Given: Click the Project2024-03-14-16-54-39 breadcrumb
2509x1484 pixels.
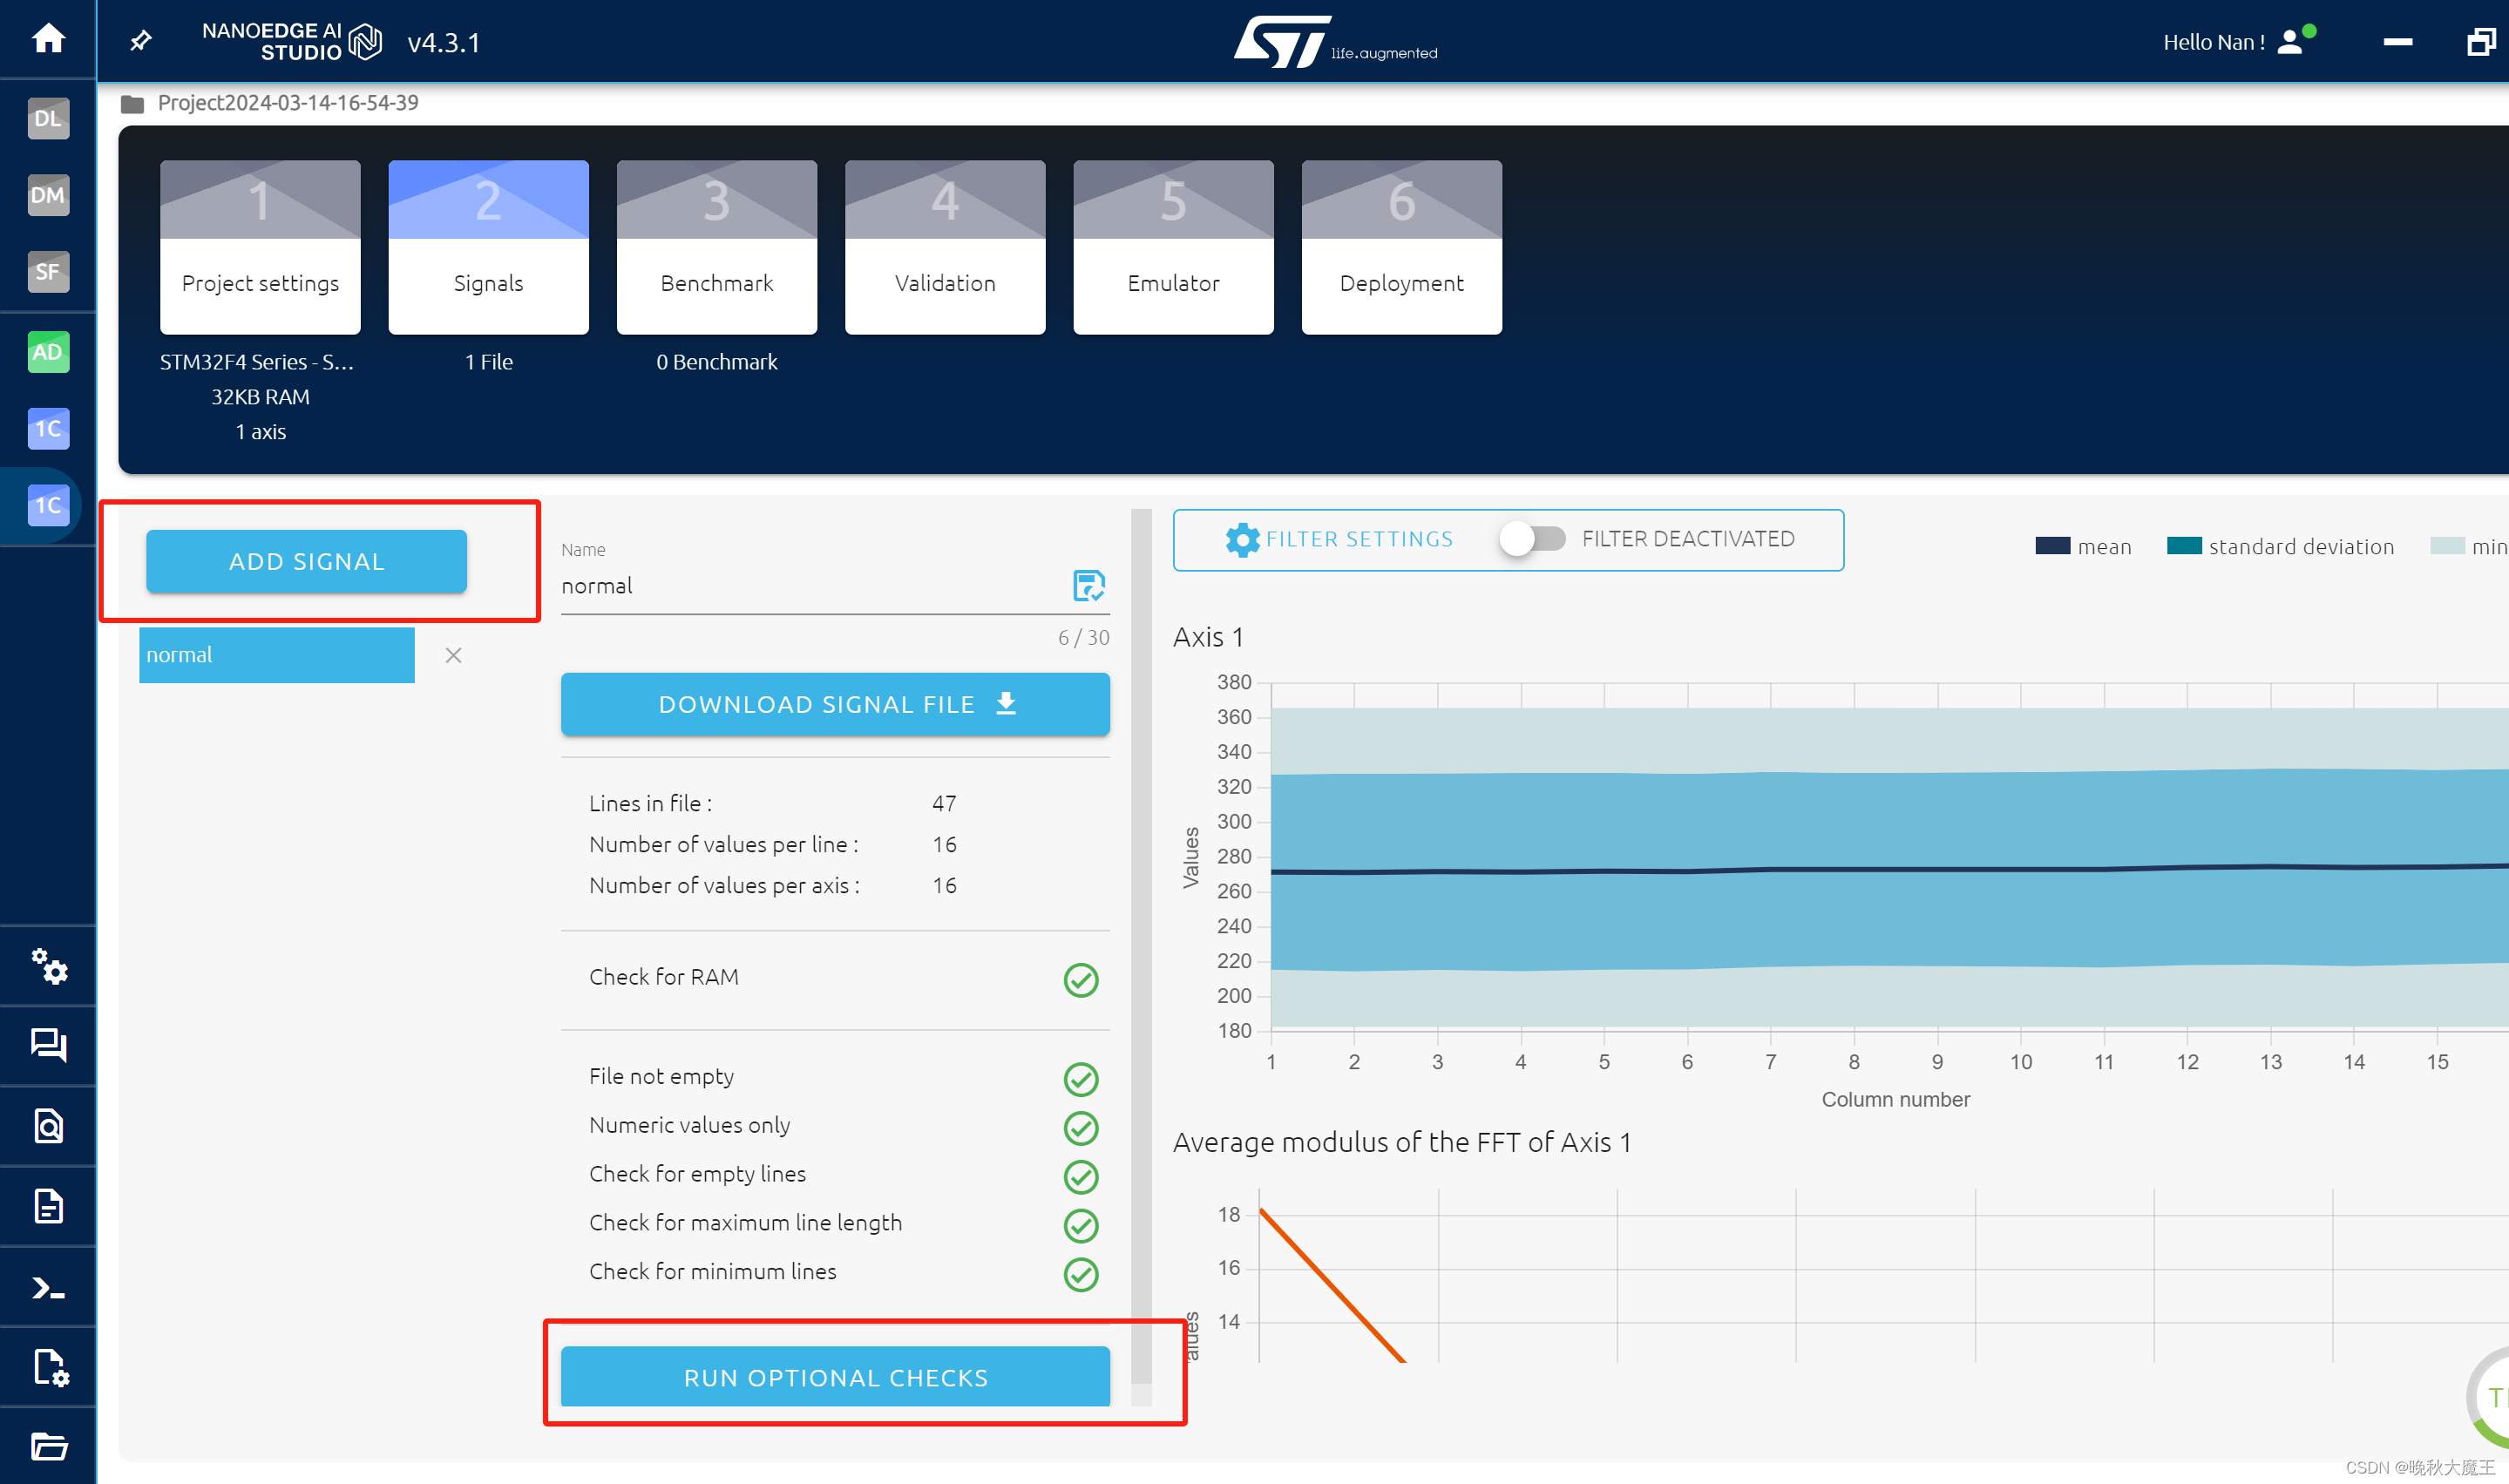Looking at the screenshot, I should point(288,103).
